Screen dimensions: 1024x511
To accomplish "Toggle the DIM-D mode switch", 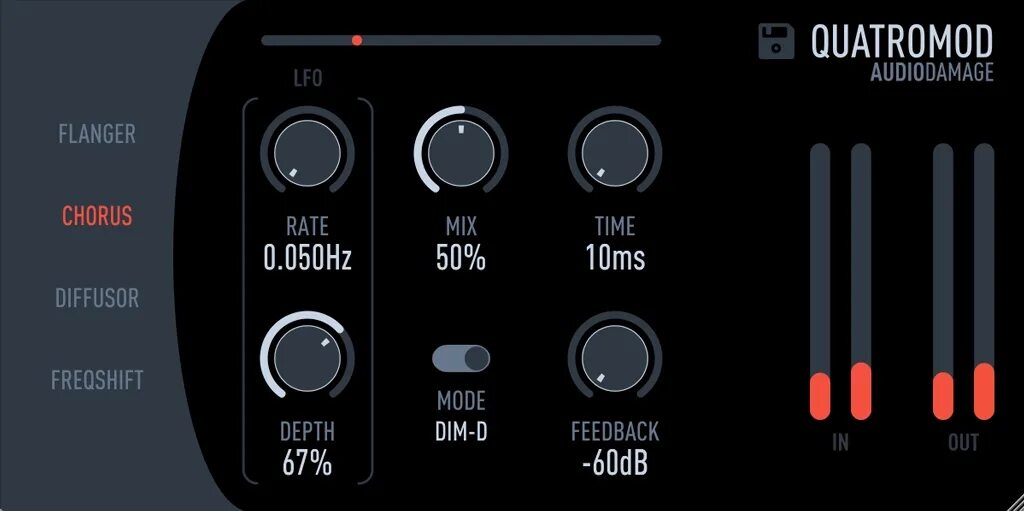I will click(461, 359).
